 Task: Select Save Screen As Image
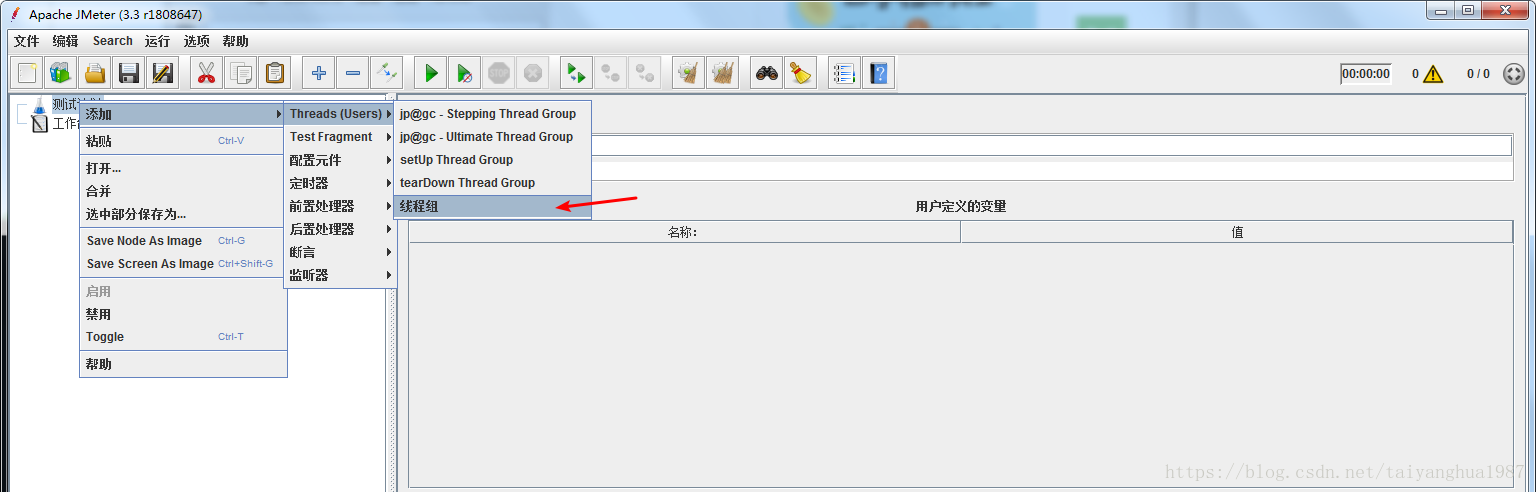[183, 264]
